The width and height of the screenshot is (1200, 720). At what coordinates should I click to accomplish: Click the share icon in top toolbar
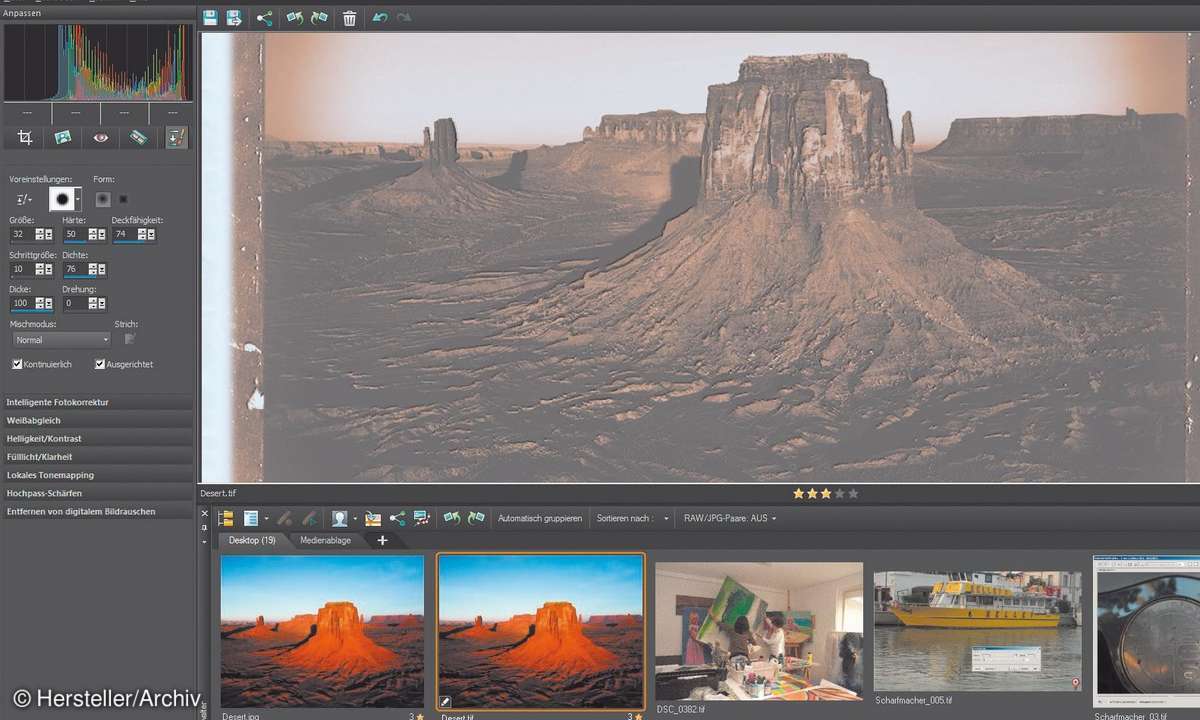[x=264, y=18]
